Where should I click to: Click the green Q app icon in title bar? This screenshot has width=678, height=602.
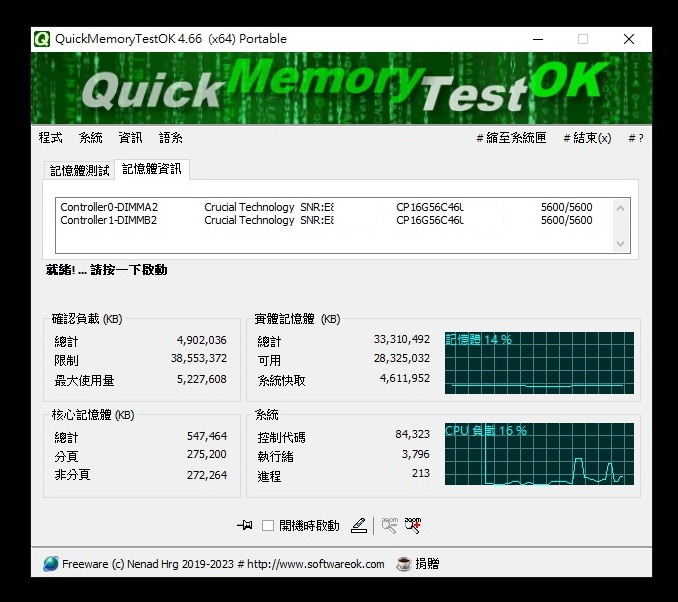[x=42, y=39]
